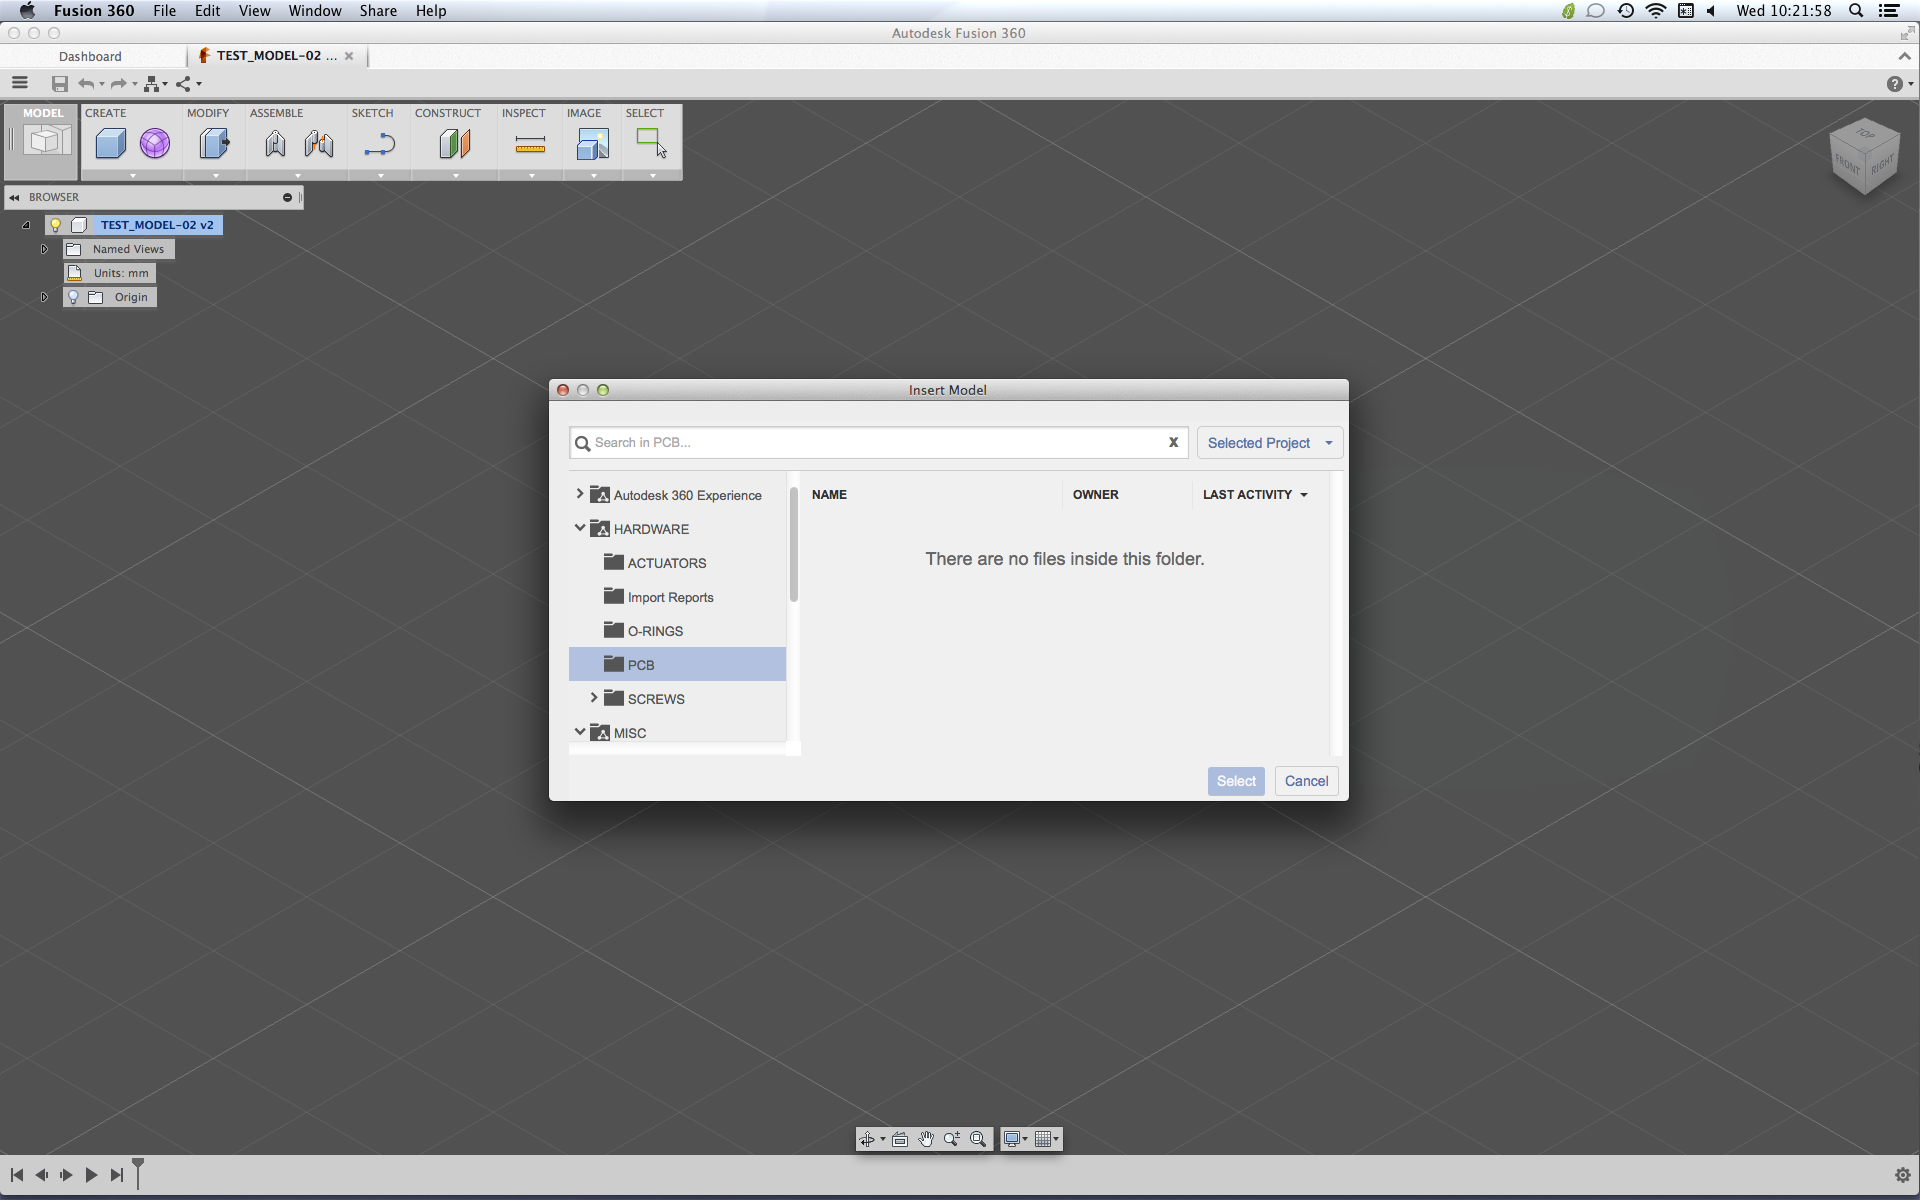1920x1200 pixels.
Task: Create an Offset Plane under Construct
Action: coord(455,144)
